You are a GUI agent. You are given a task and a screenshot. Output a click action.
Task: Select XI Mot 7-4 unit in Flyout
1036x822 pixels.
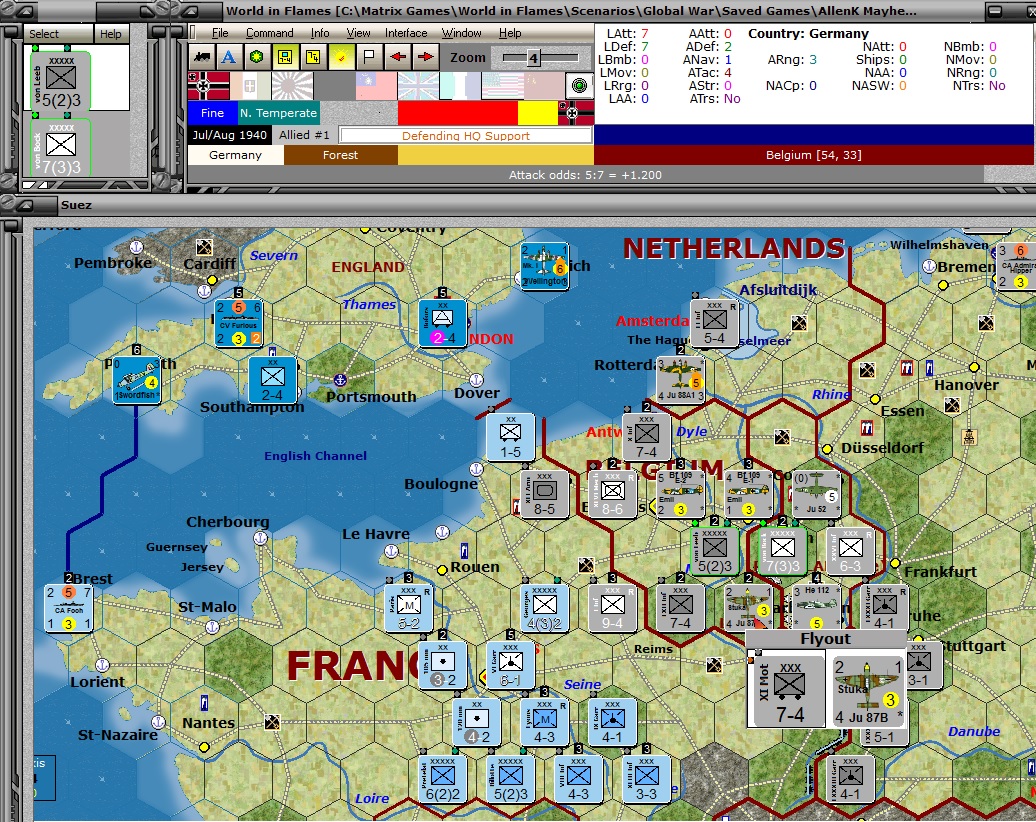(x=786, y=689)
